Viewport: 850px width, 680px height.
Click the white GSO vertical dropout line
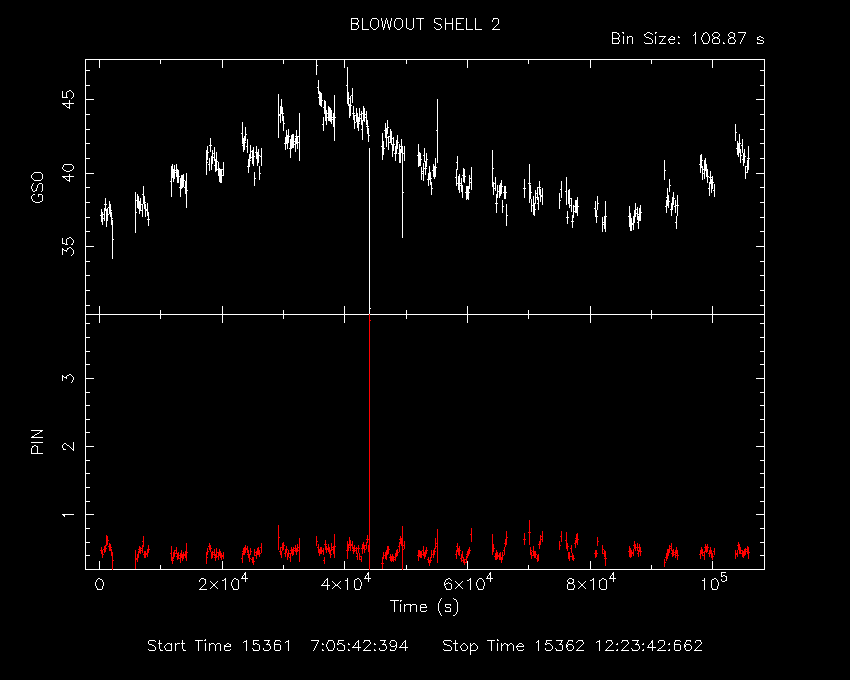(369, 230)
